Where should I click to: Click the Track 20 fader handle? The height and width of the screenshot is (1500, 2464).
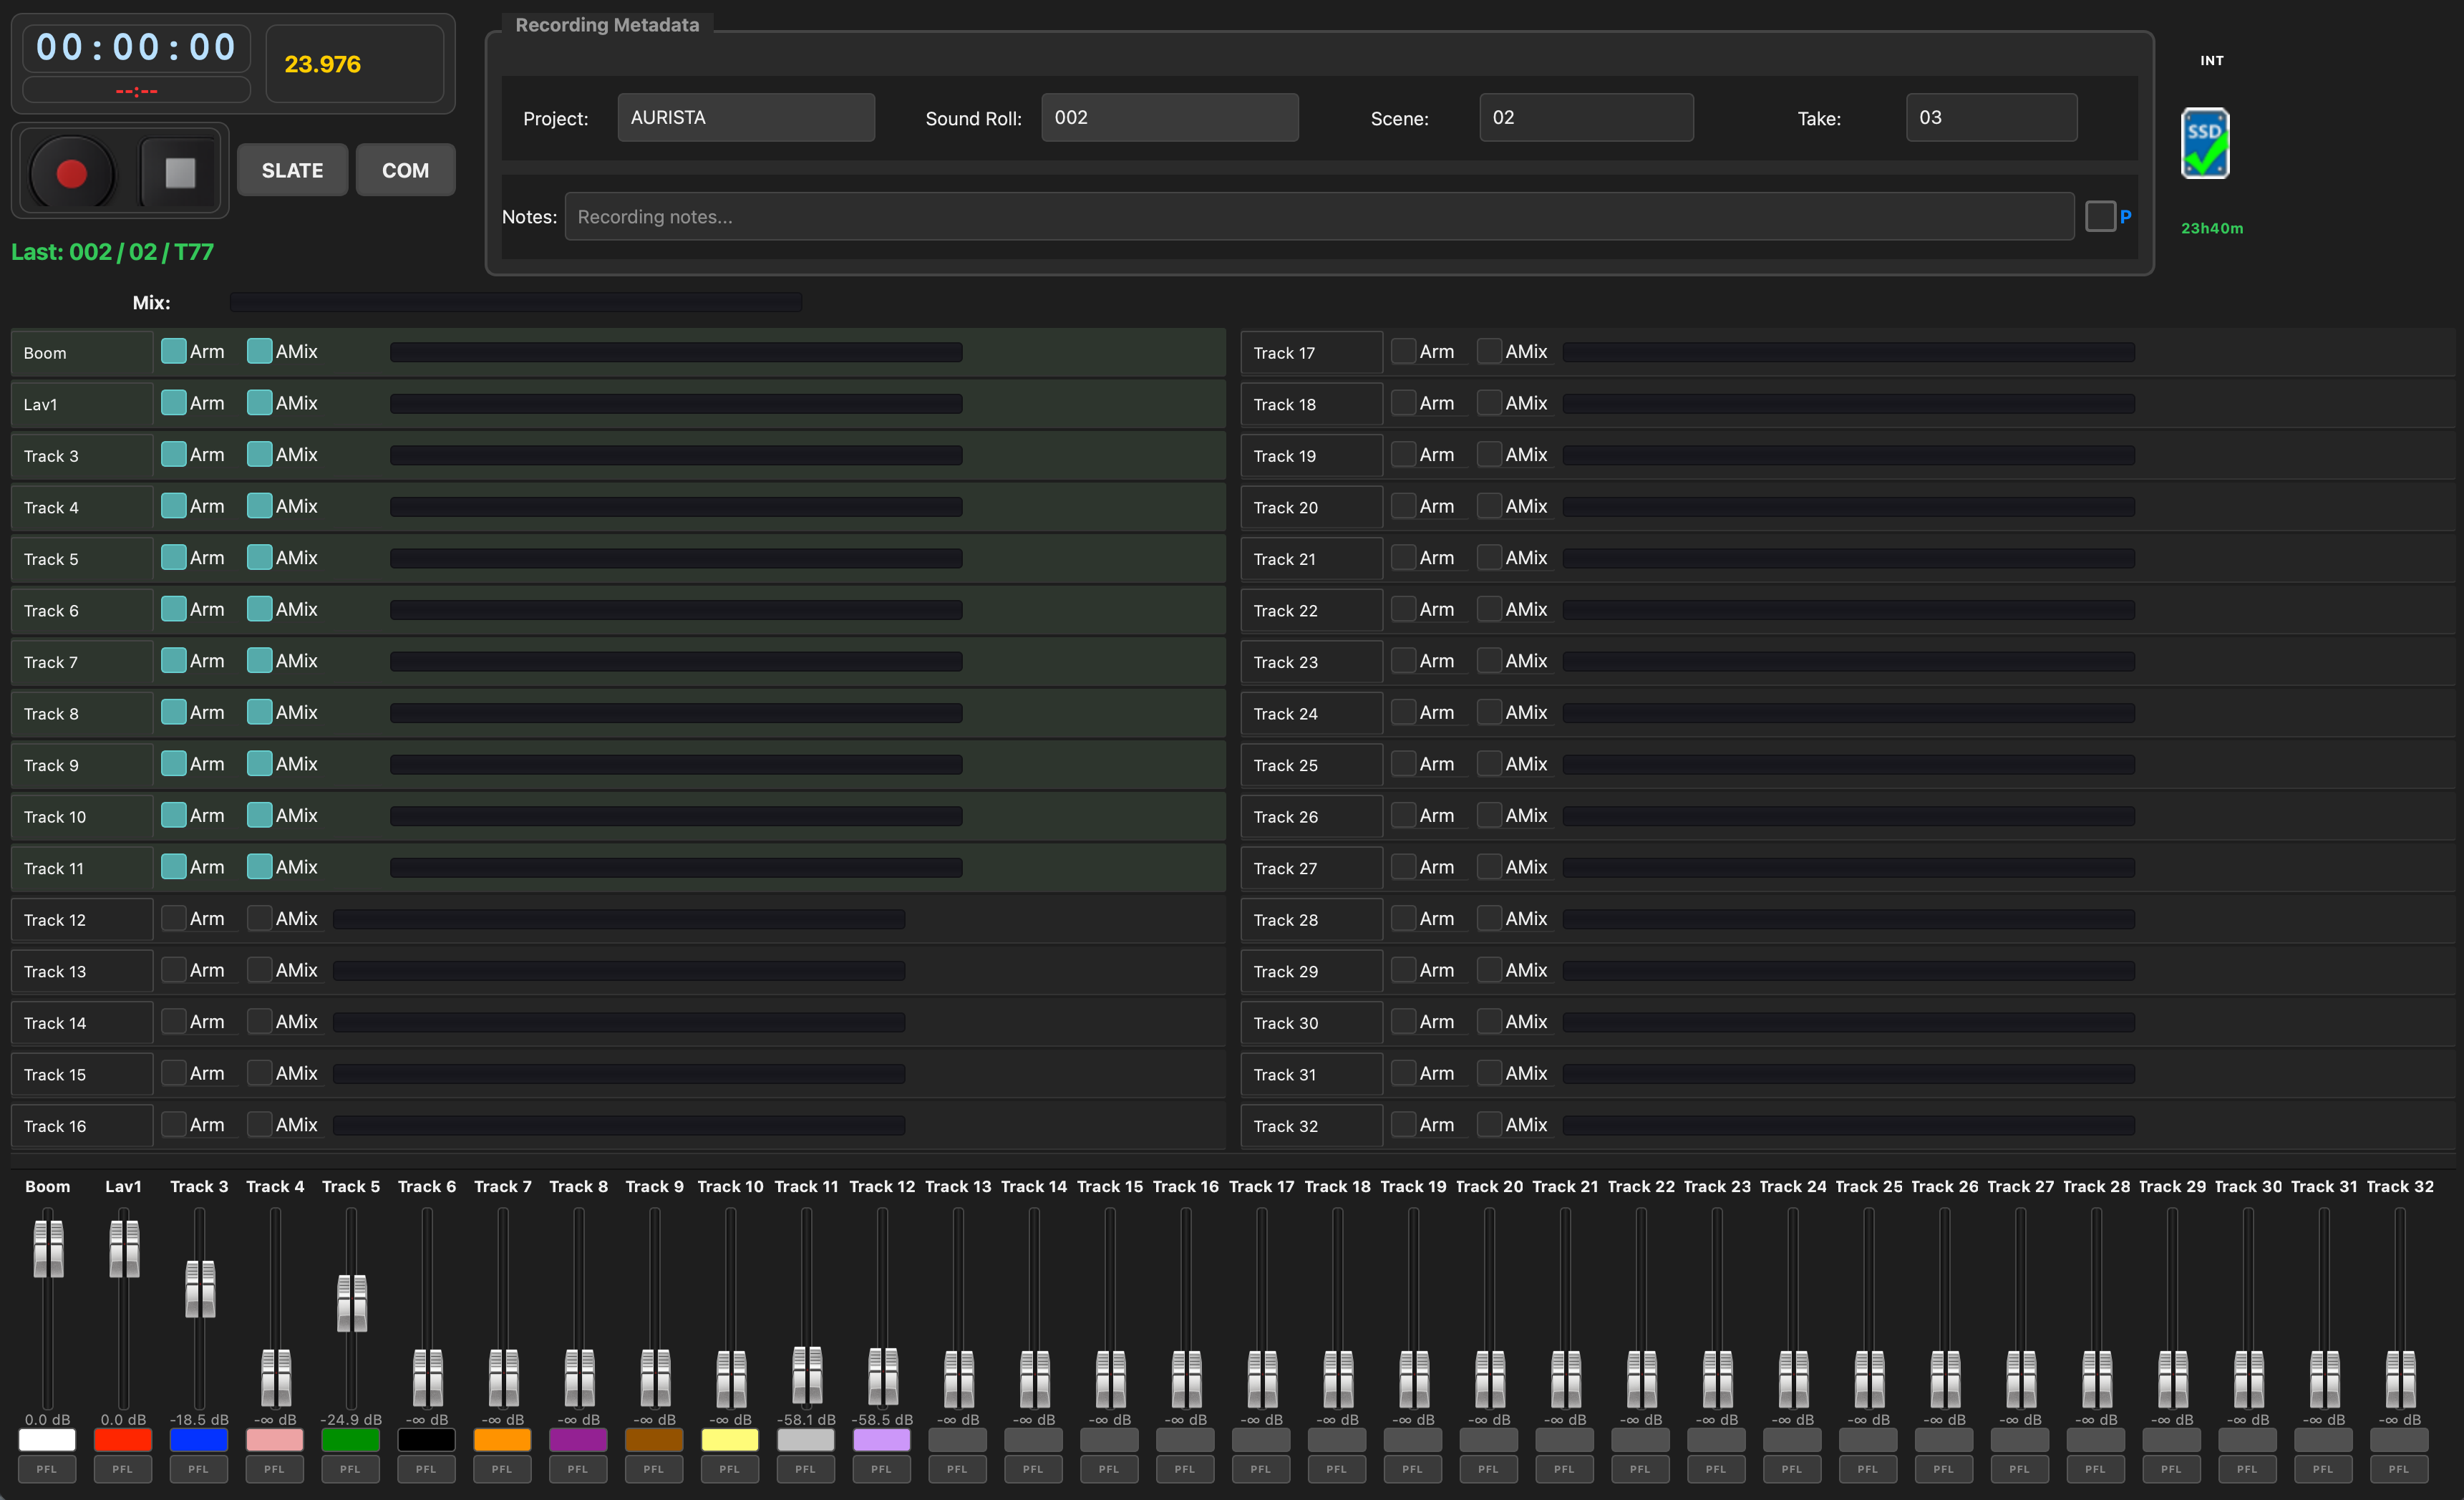[1490, 1378]
